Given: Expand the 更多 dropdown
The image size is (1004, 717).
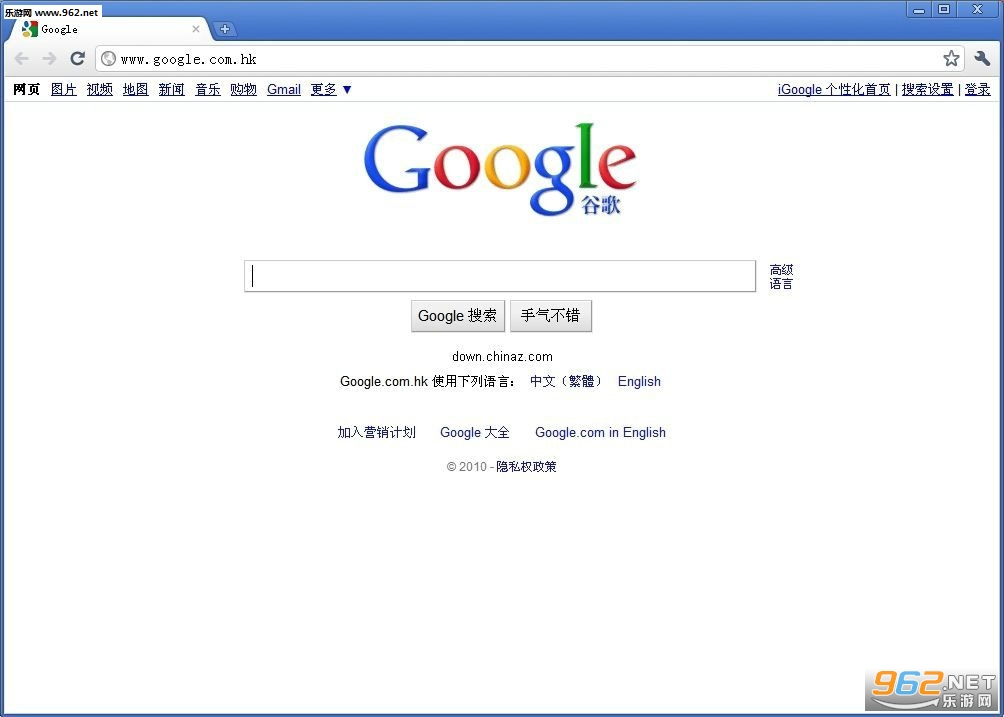Looking at the screenshot, I should point(330,90).
